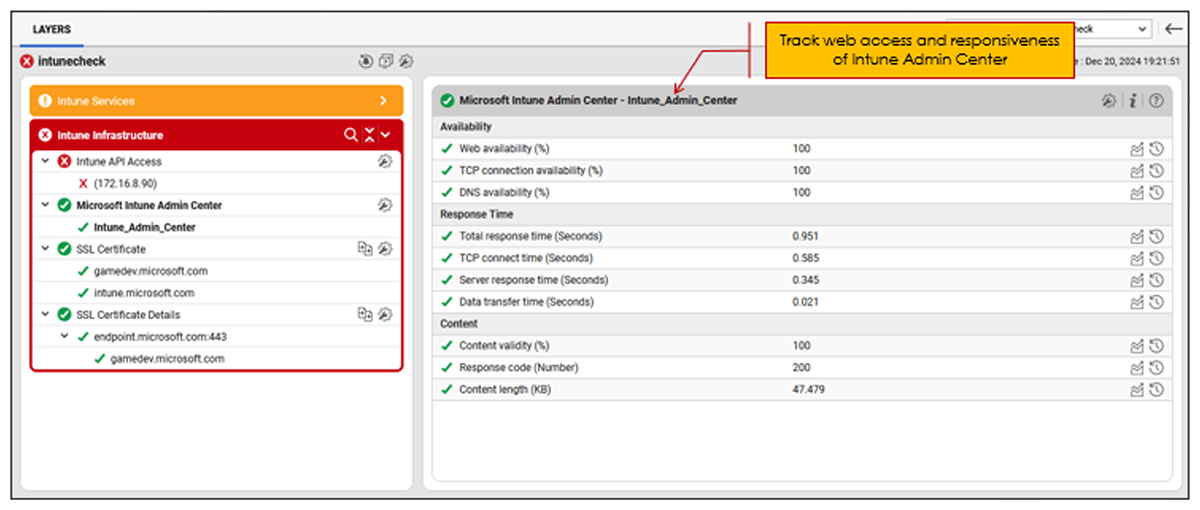1200x510 pixels.
Task: Click the Intune Infrastructure layer title
Action: click(x=109, y=135)
